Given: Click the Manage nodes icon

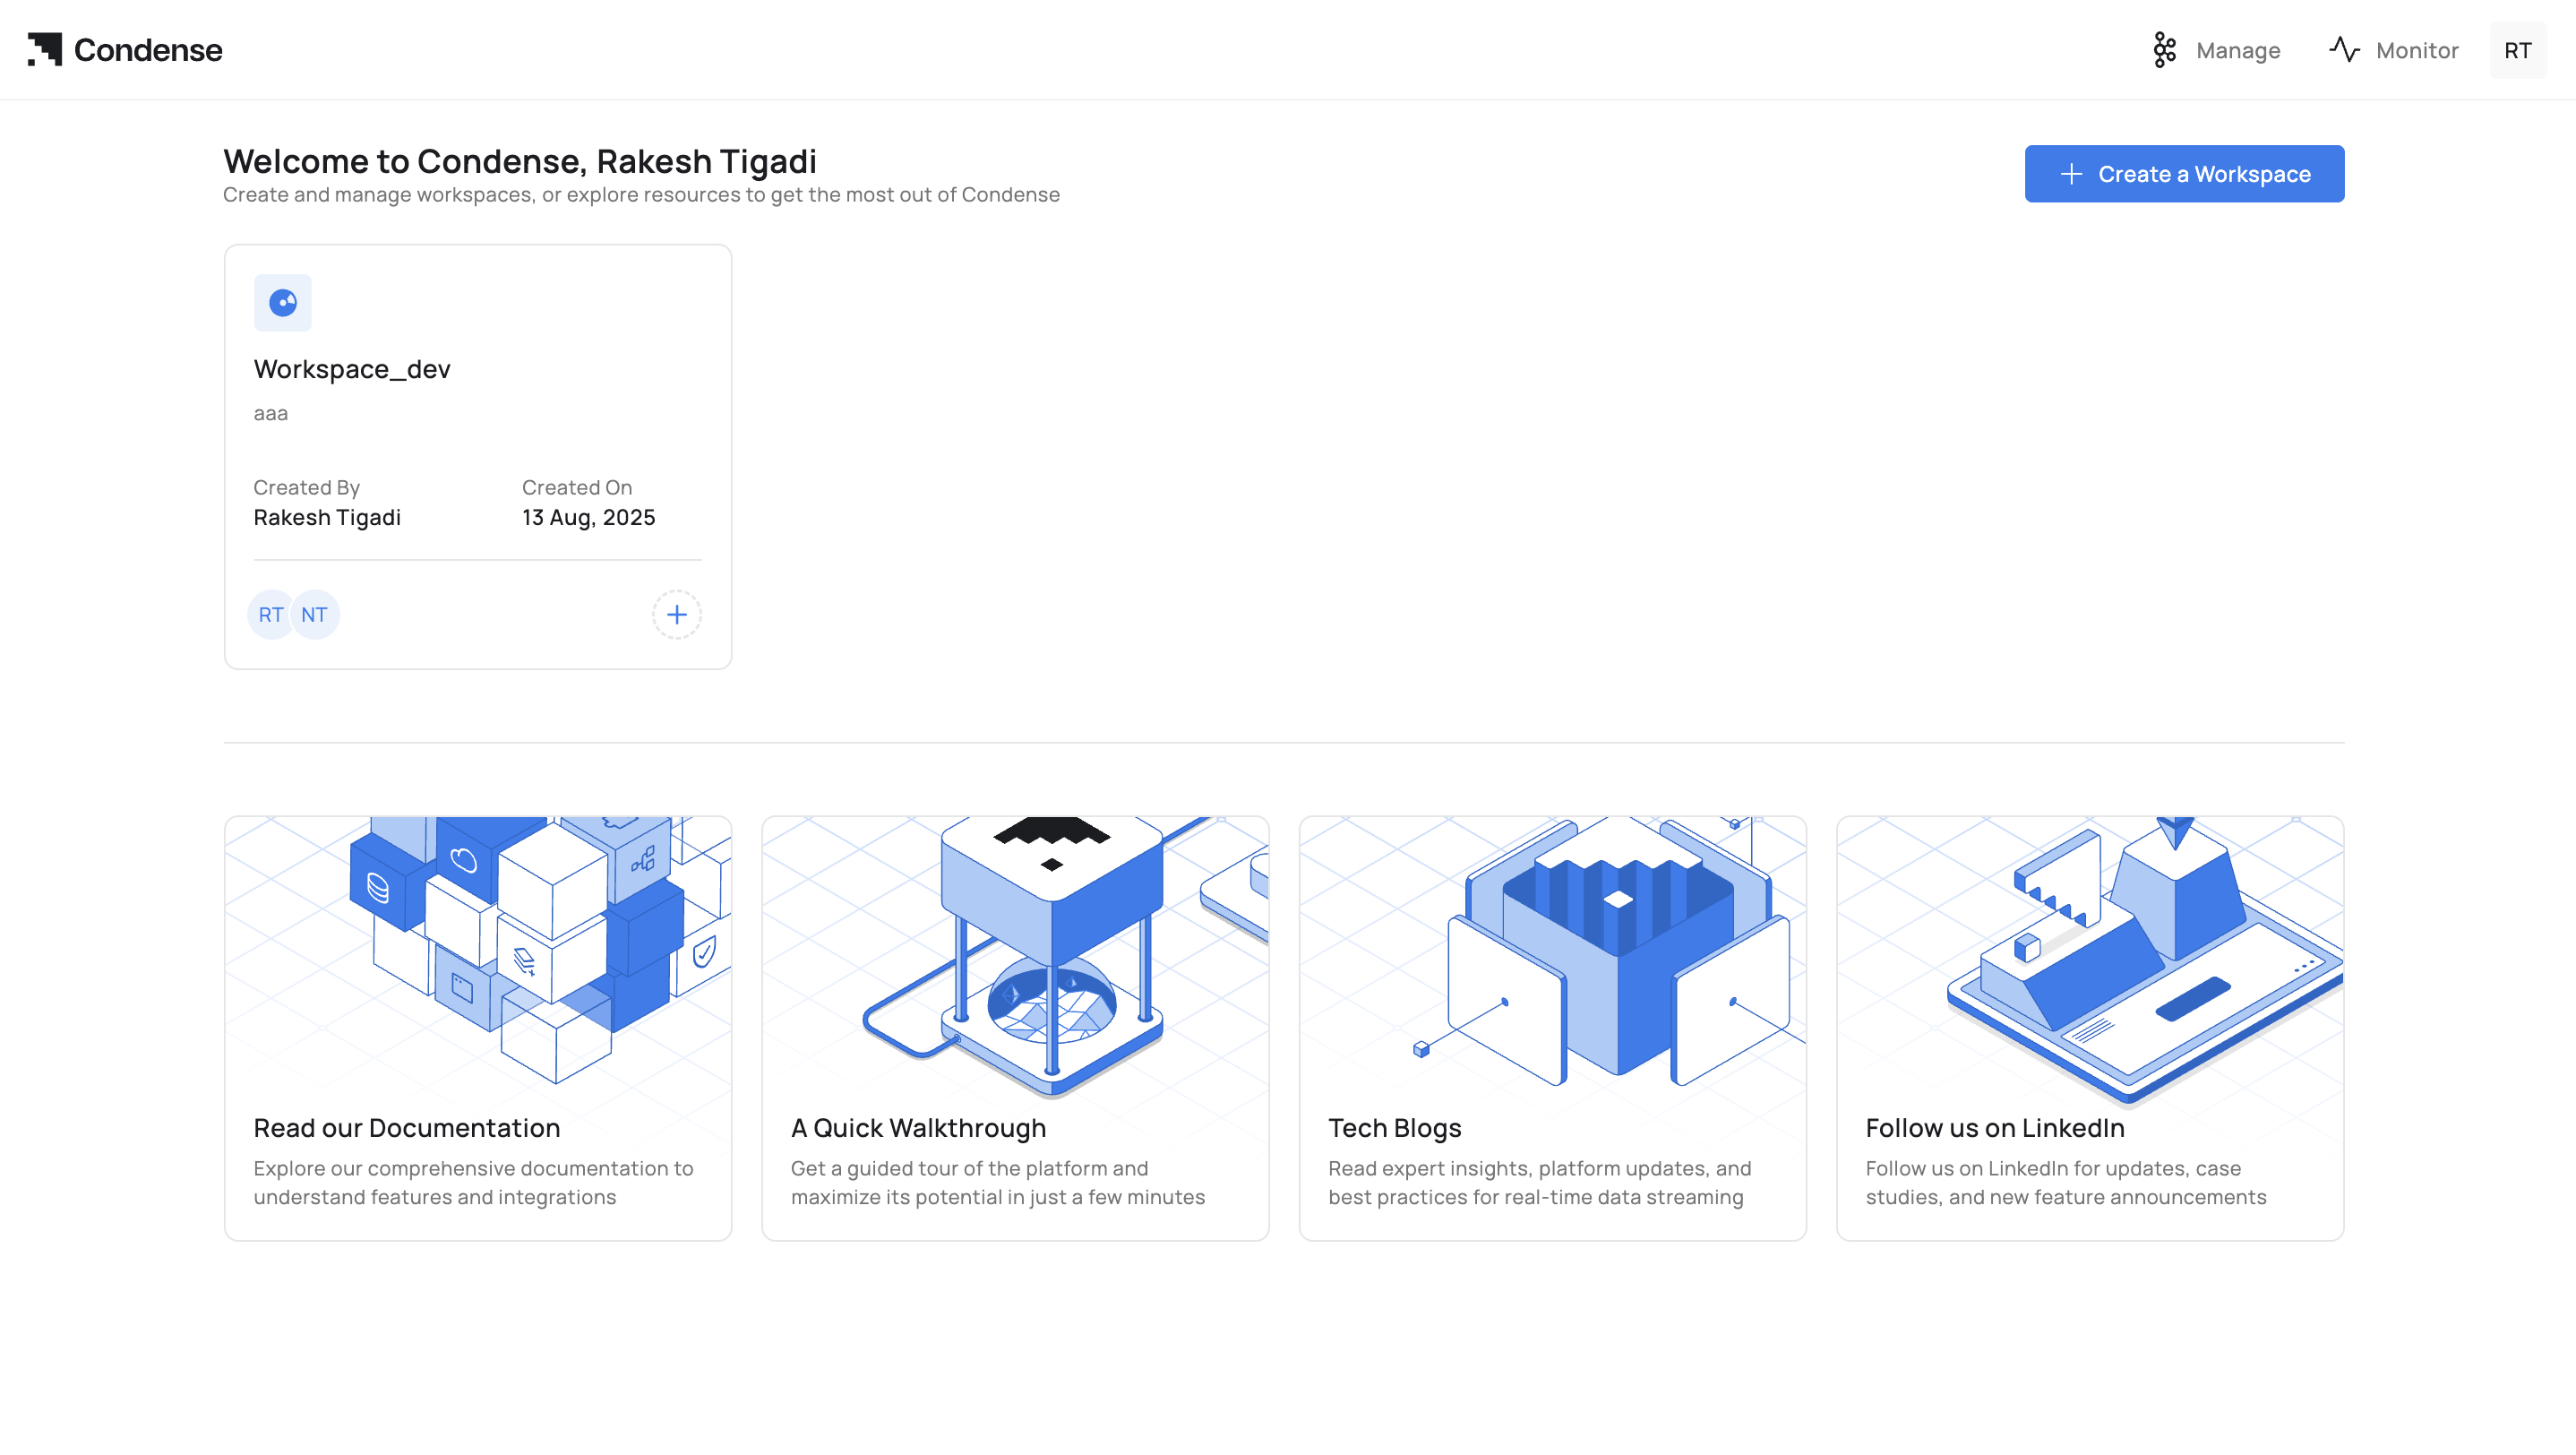Looking at the screenshot, I should [x=2164, y=50].
